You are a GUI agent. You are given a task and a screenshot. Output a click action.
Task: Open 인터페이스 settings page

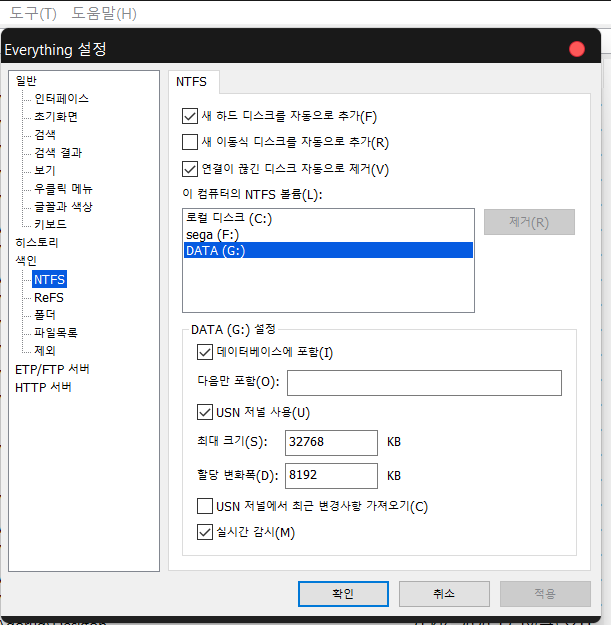click(61, 98)
